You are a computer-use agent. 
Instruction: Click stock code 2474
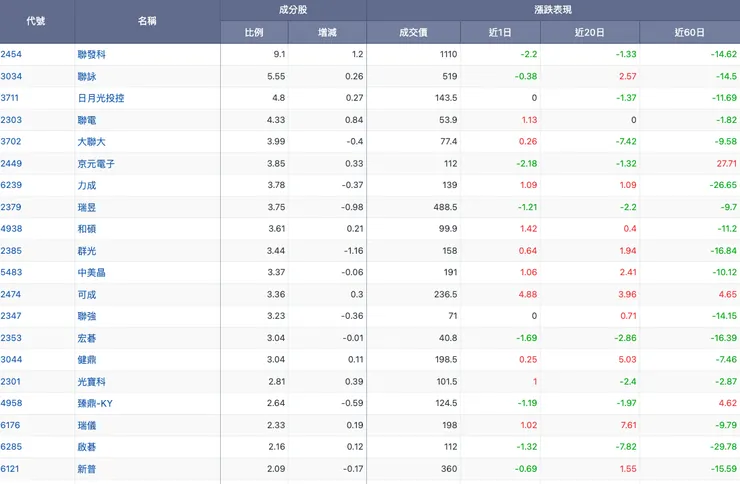[x=11, y=294]
